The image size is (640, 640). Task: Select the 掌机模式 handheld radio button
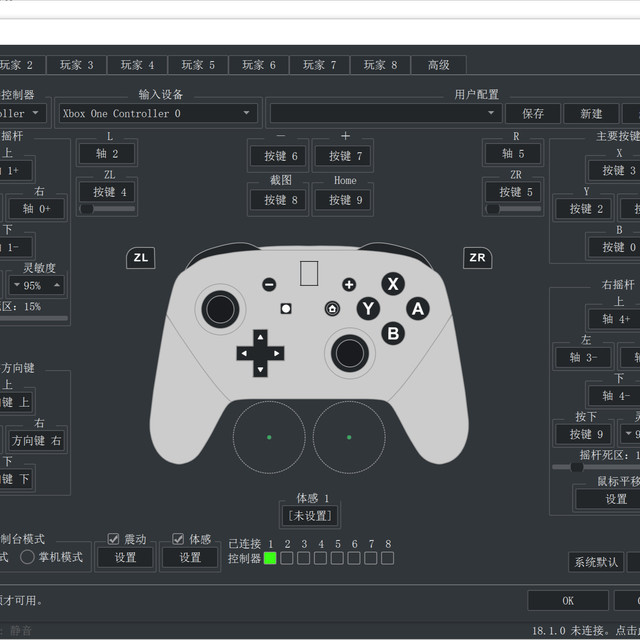point(27,557)
